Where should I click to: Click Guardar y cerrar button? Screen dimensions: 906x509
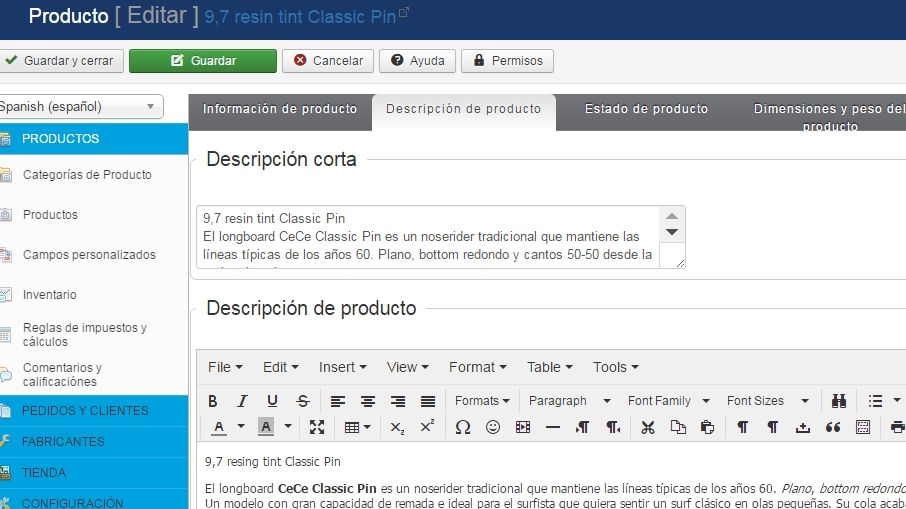61,61
